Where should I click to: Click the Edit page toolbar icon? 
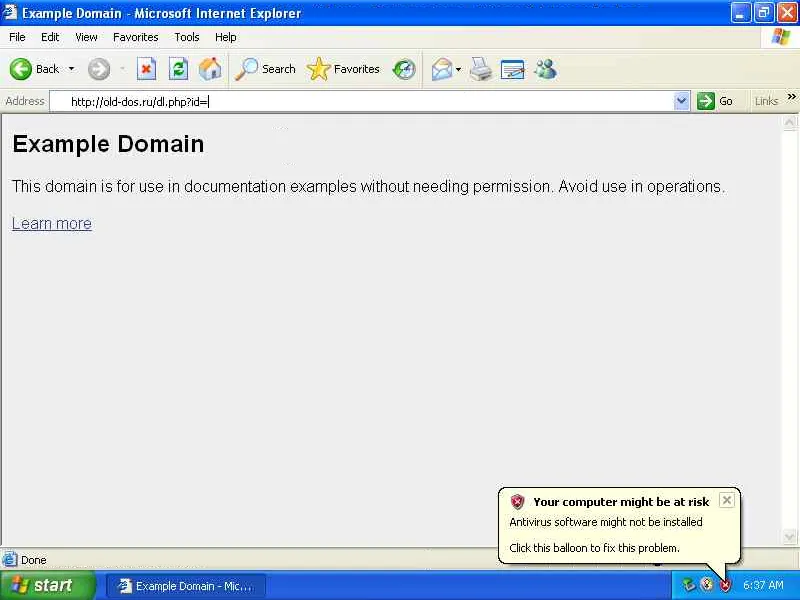pyautogui.click(x=513, y=69)
